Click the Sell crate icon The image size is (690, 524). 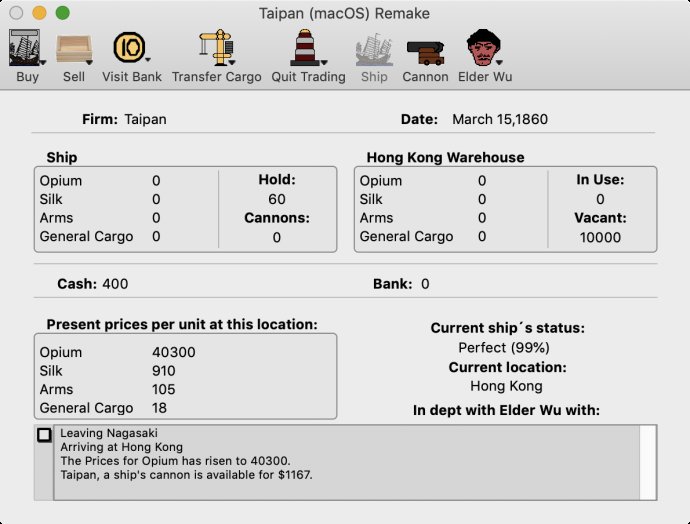tap(73, 48)
